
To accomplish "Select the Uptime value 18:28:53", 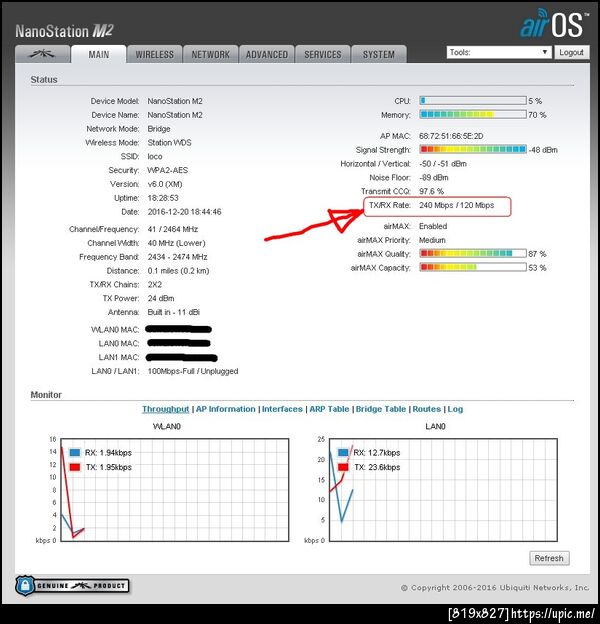I will 163,198.
